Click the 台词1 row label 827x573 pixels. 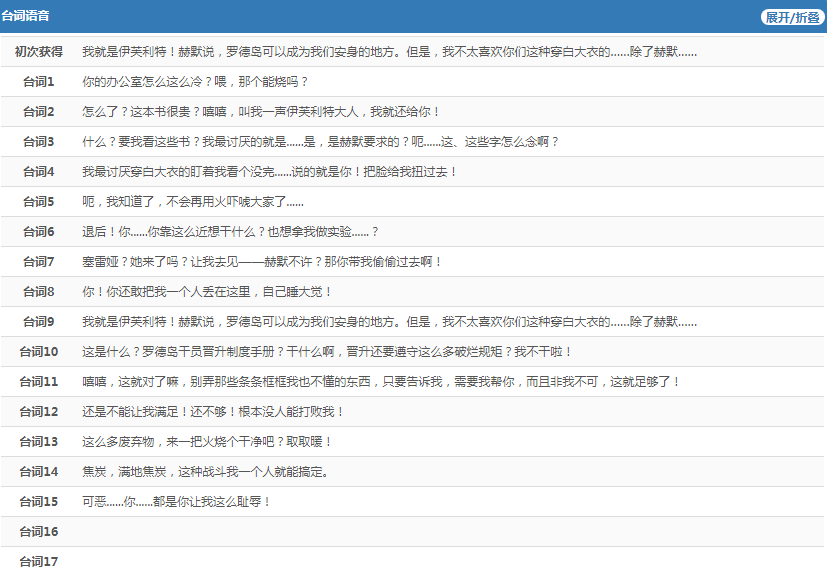[38, 81]
